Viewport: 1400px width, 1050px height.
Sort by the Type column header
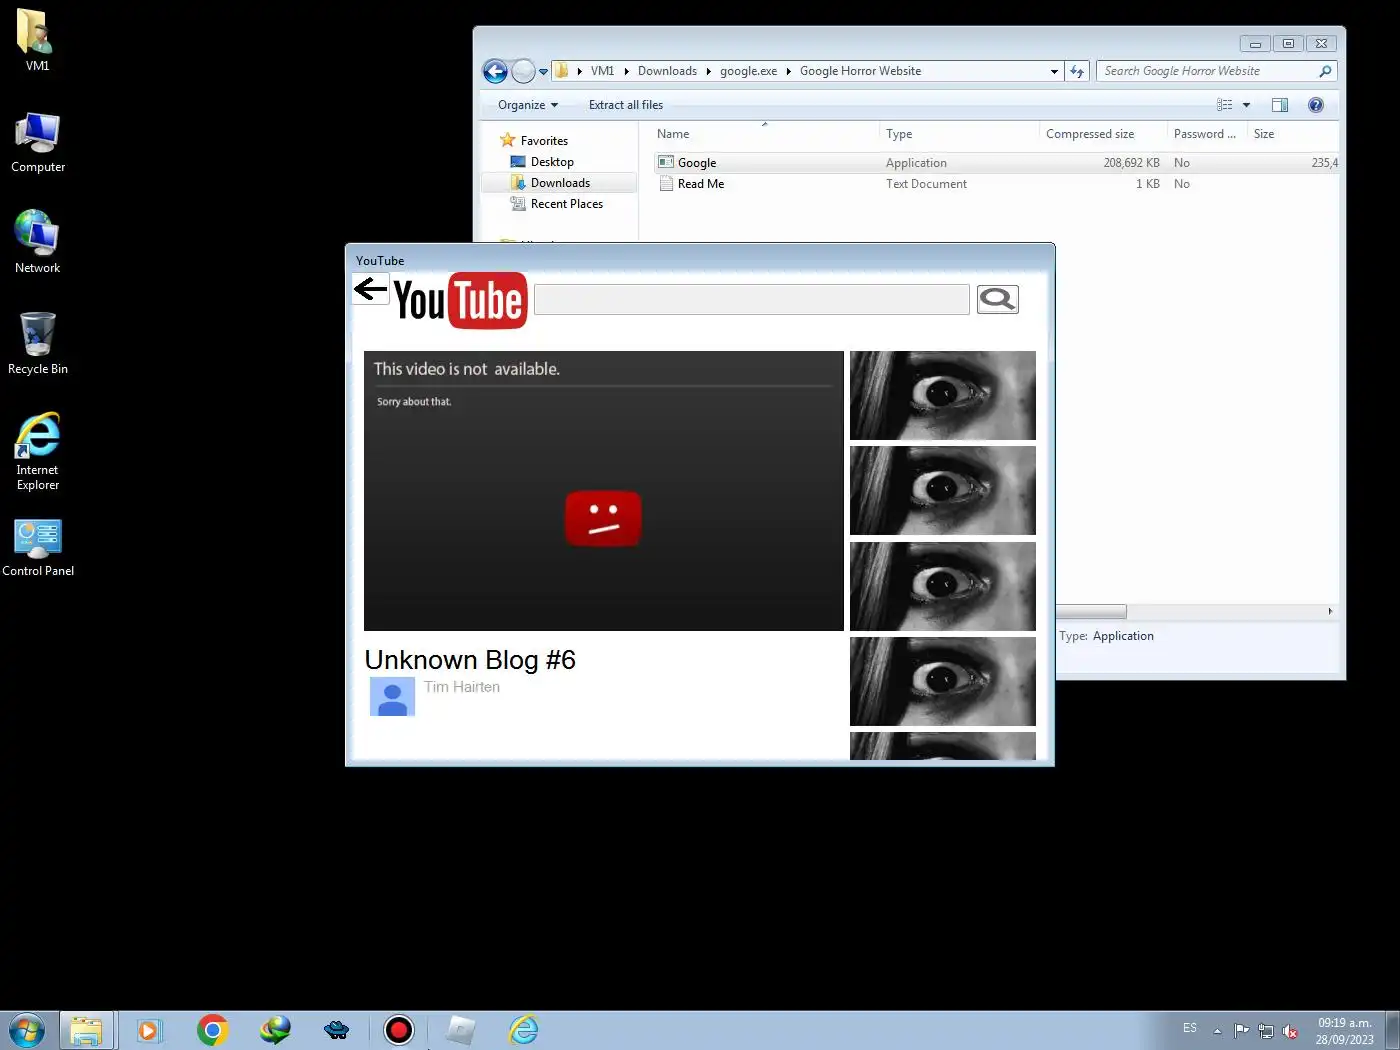958,134
